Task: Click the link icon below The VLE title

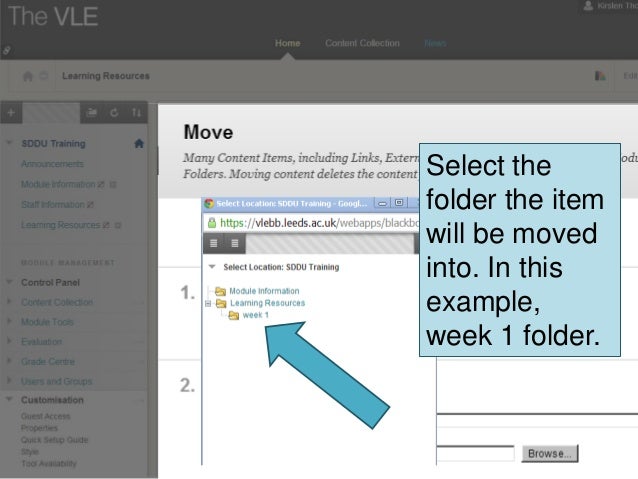Action: pyautogui.click(x=7, y=50)
